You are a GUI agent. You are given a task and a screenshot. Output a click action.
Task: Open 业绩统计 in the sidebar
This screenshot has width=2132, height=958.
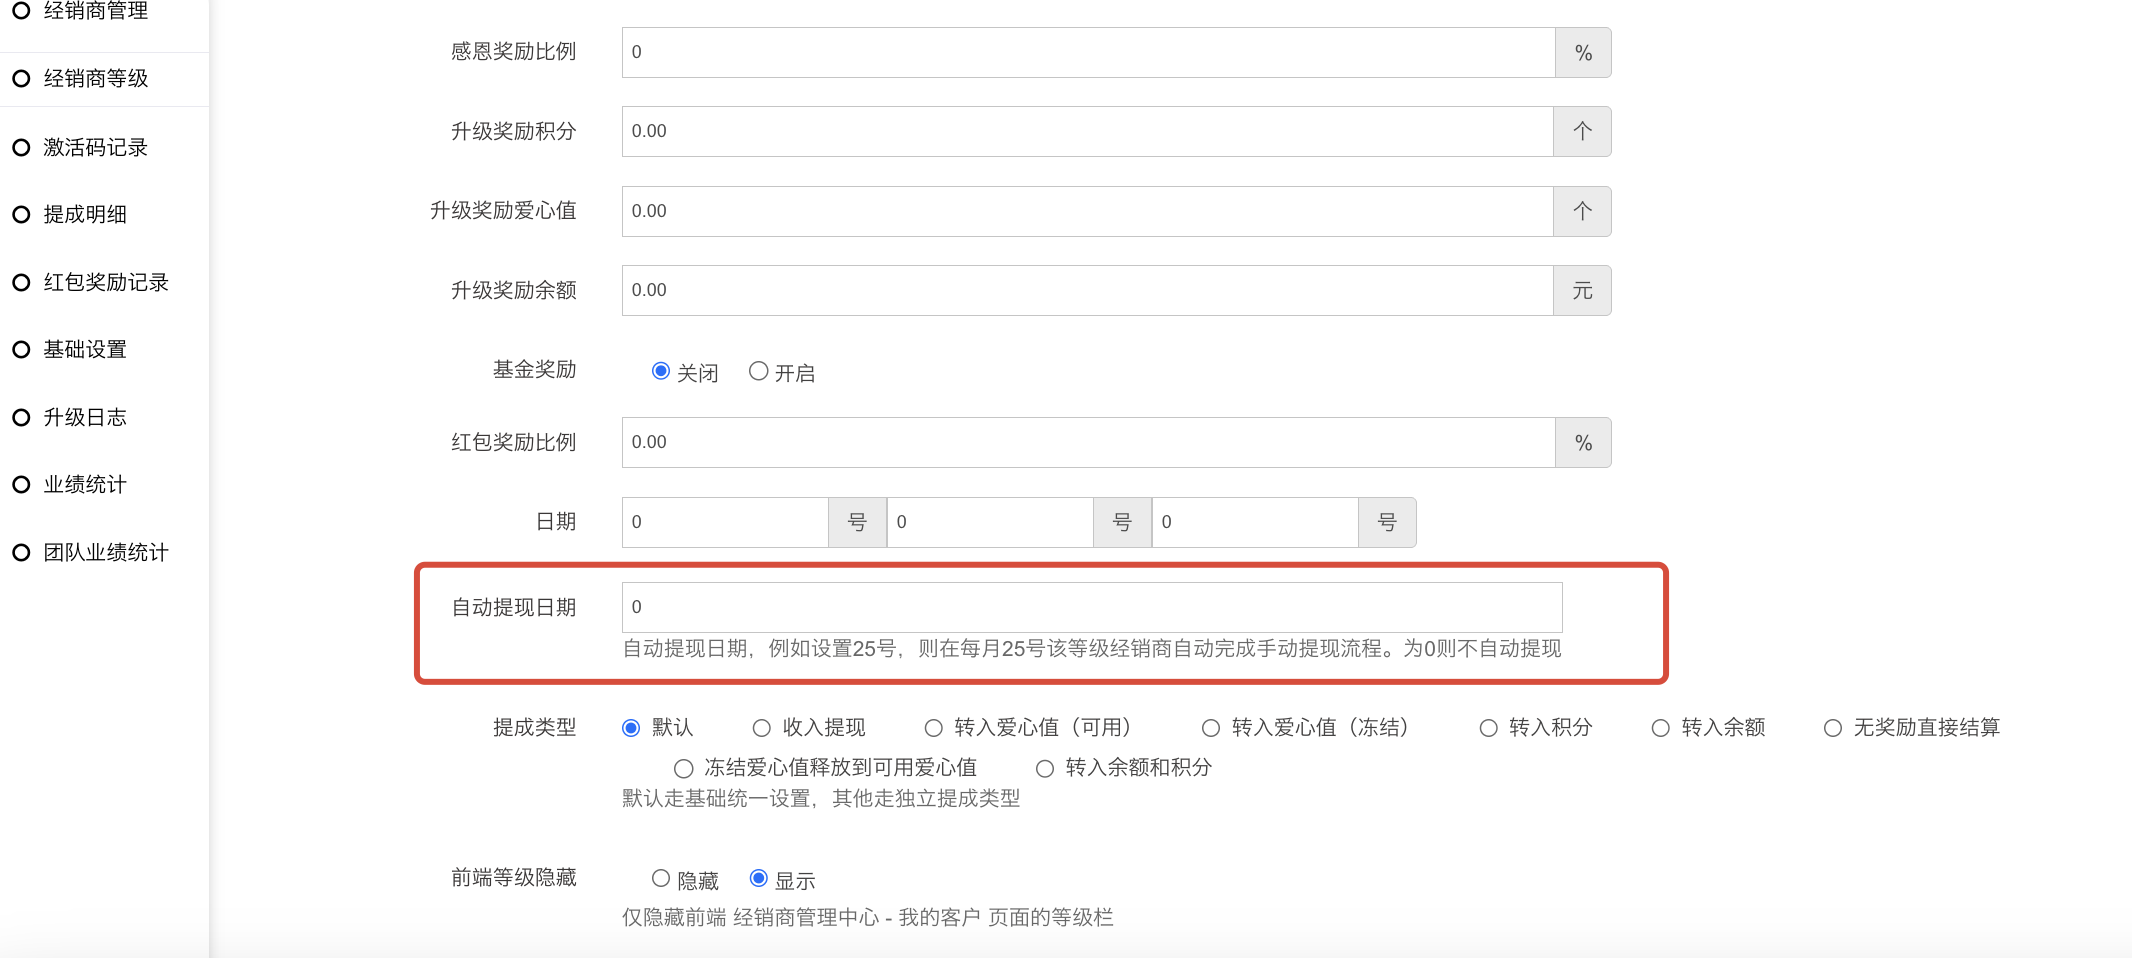[85, 485]
